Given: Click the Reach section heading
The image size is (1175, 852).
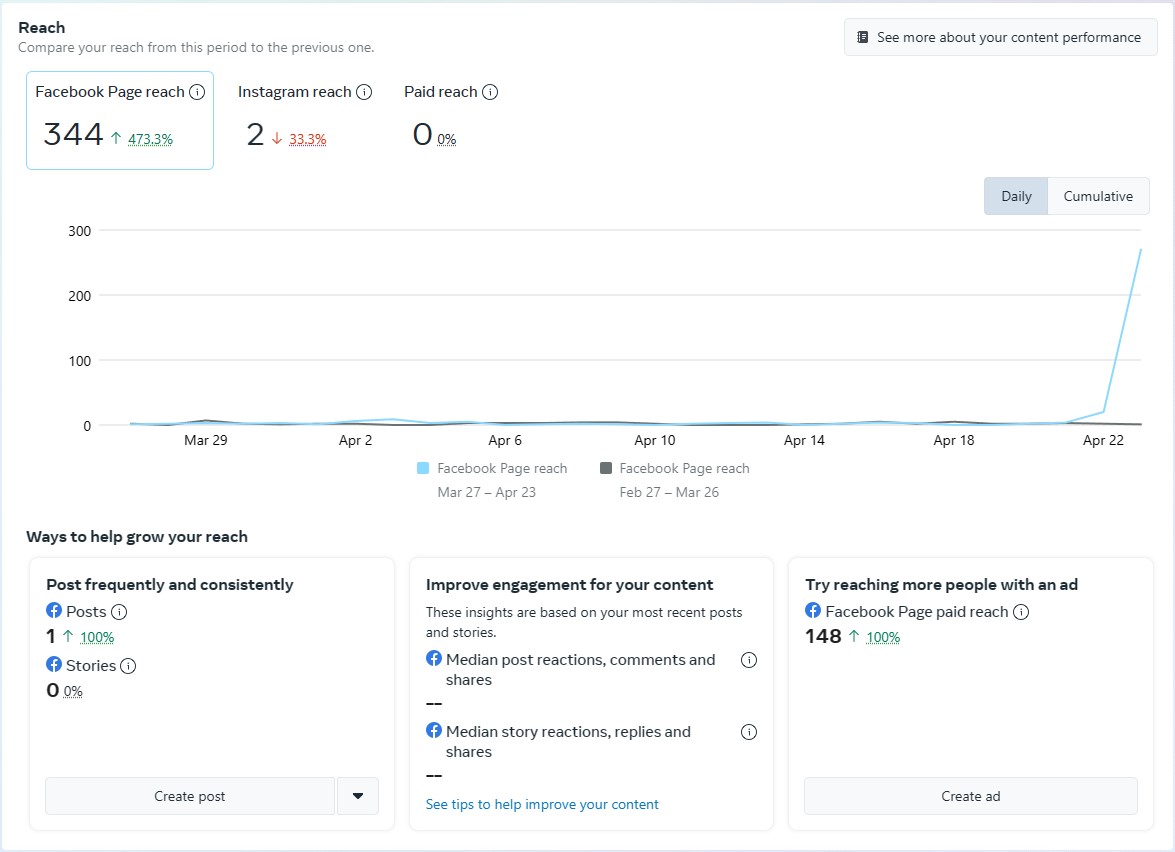Looking at the screenshot, I should click(42, 28).
